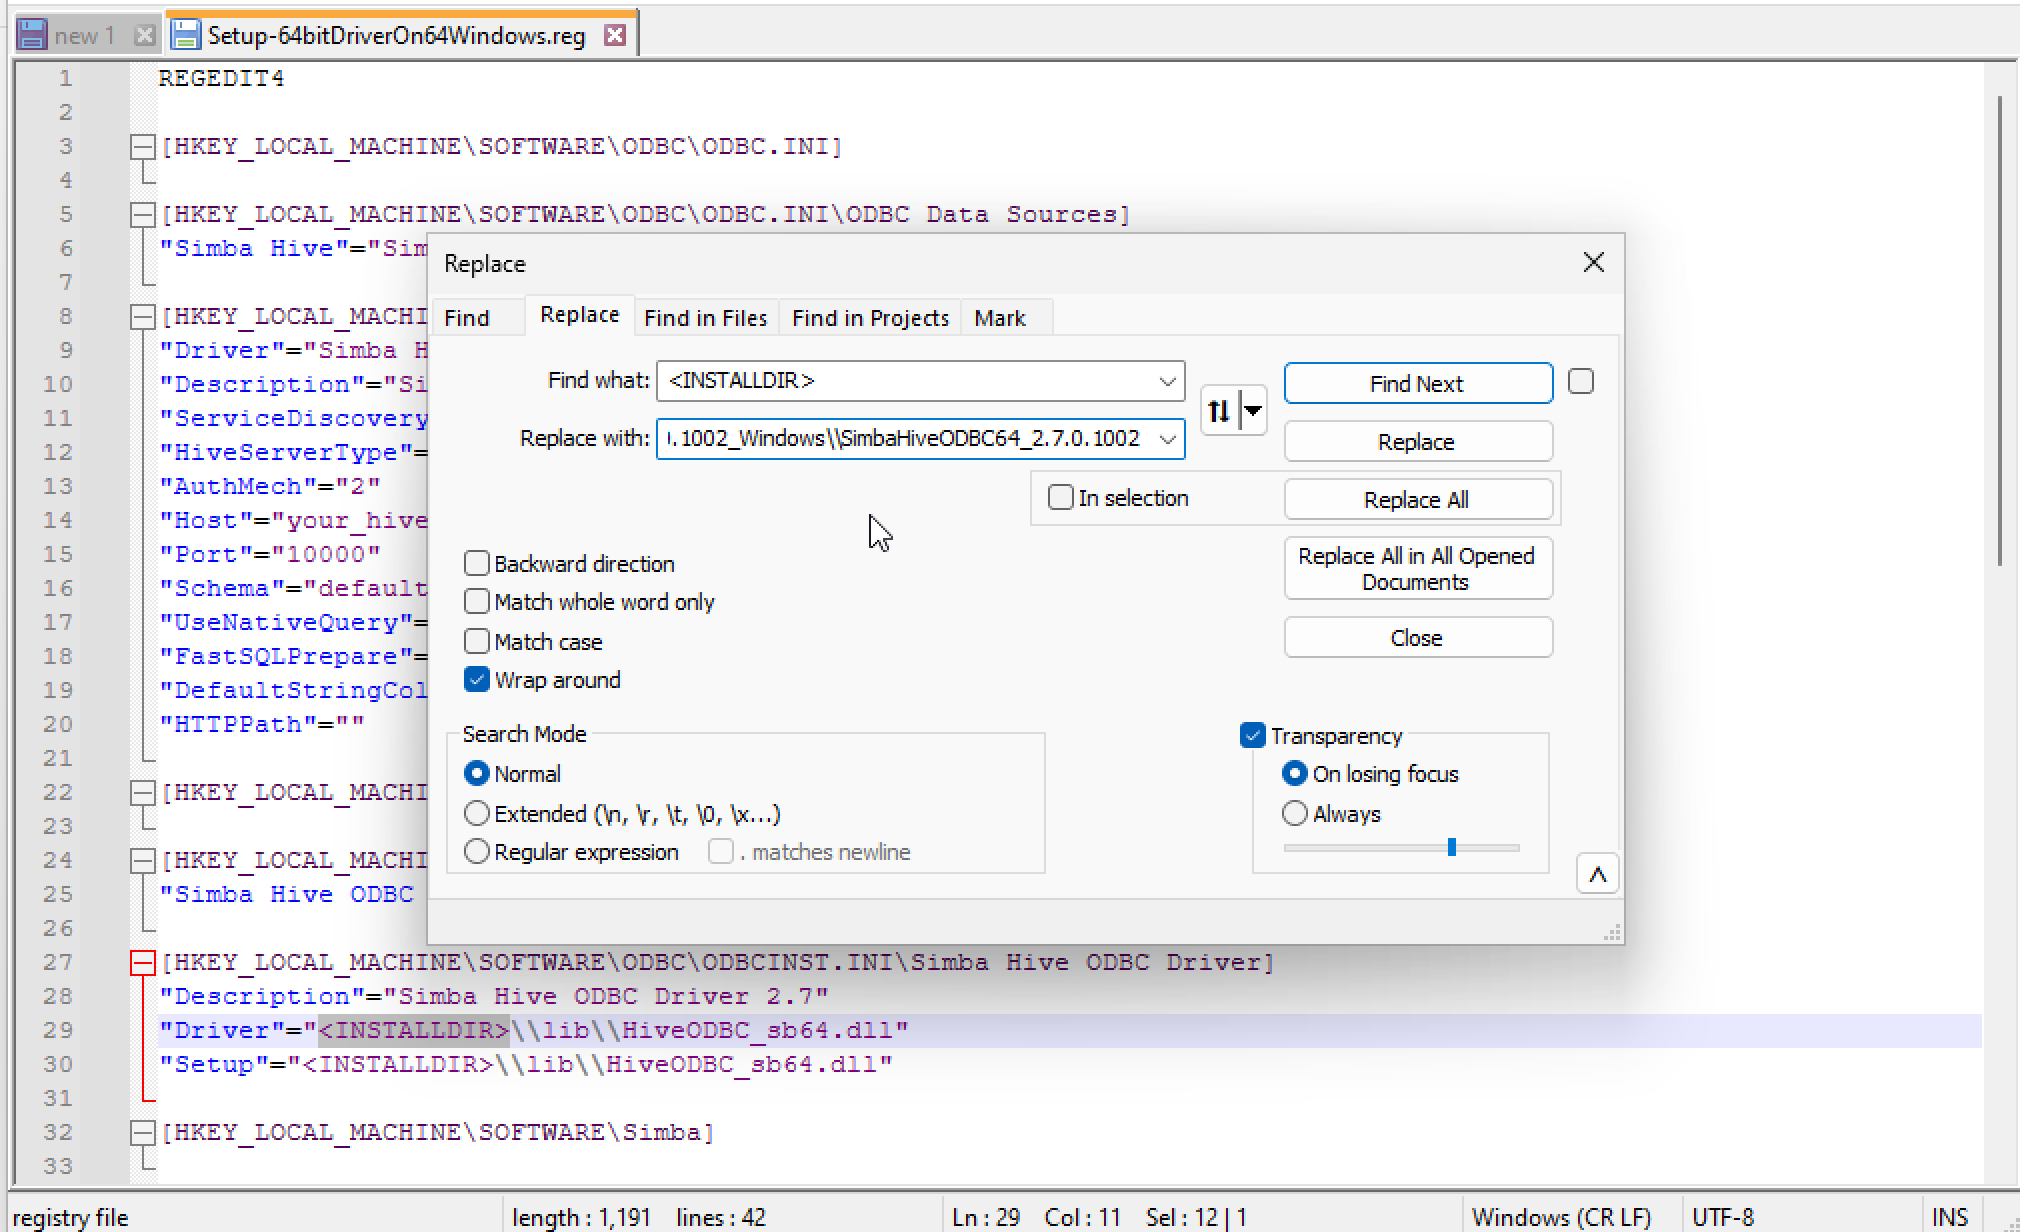Close the Replace dialog with the X

(x=1594, y=262)
